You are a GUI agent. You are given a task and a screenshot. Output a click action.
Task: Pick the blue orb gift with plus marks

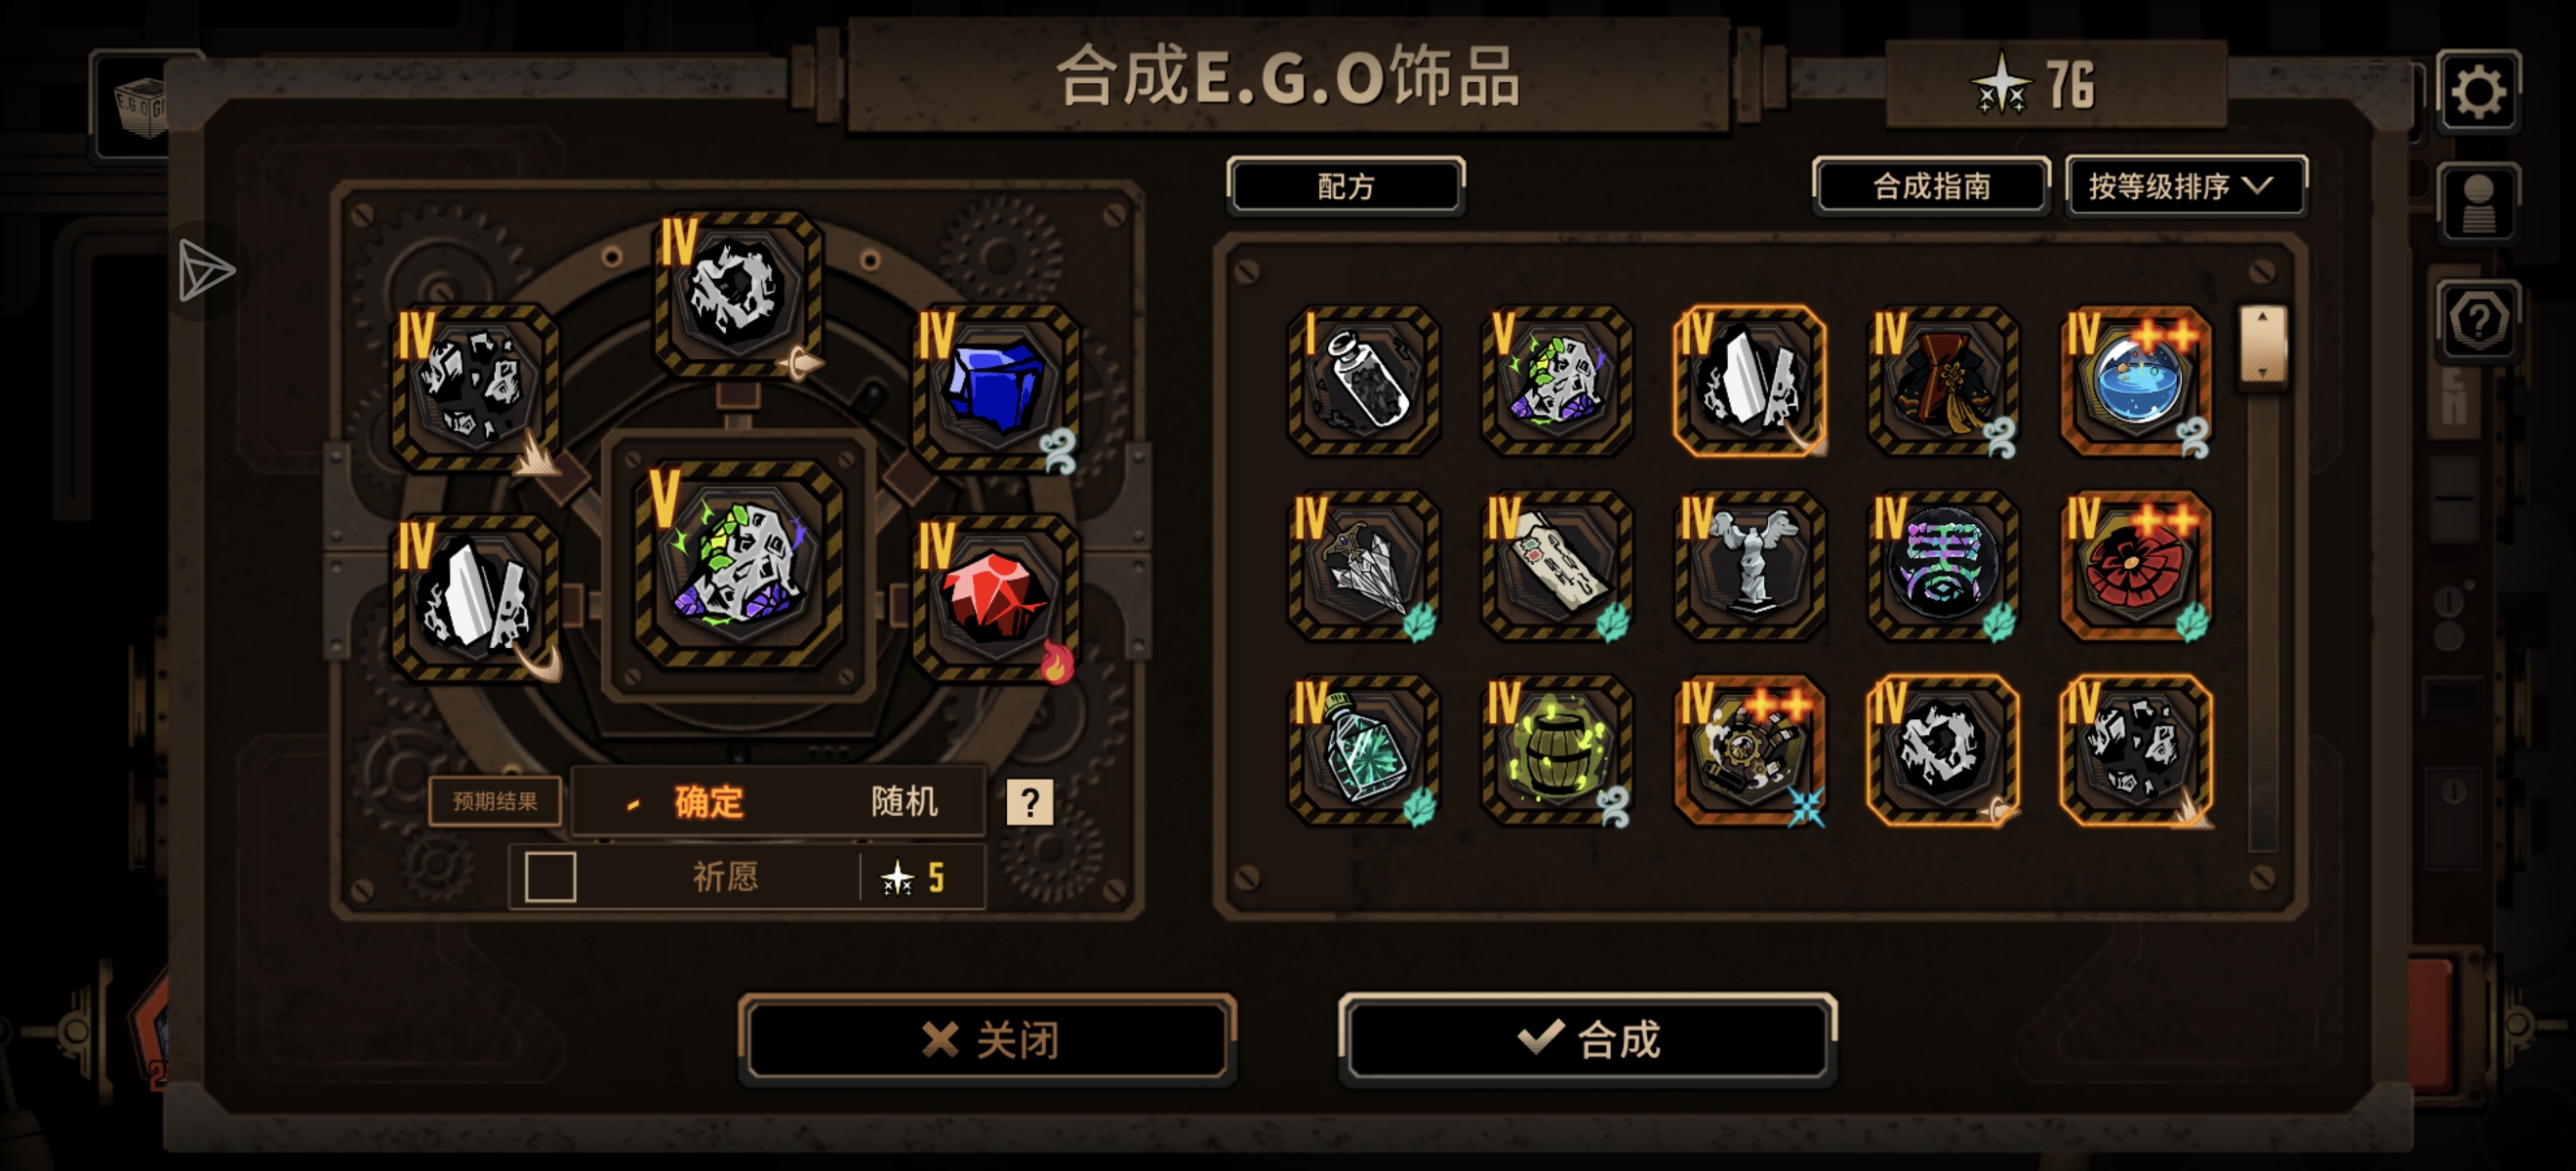[2136, 380]
